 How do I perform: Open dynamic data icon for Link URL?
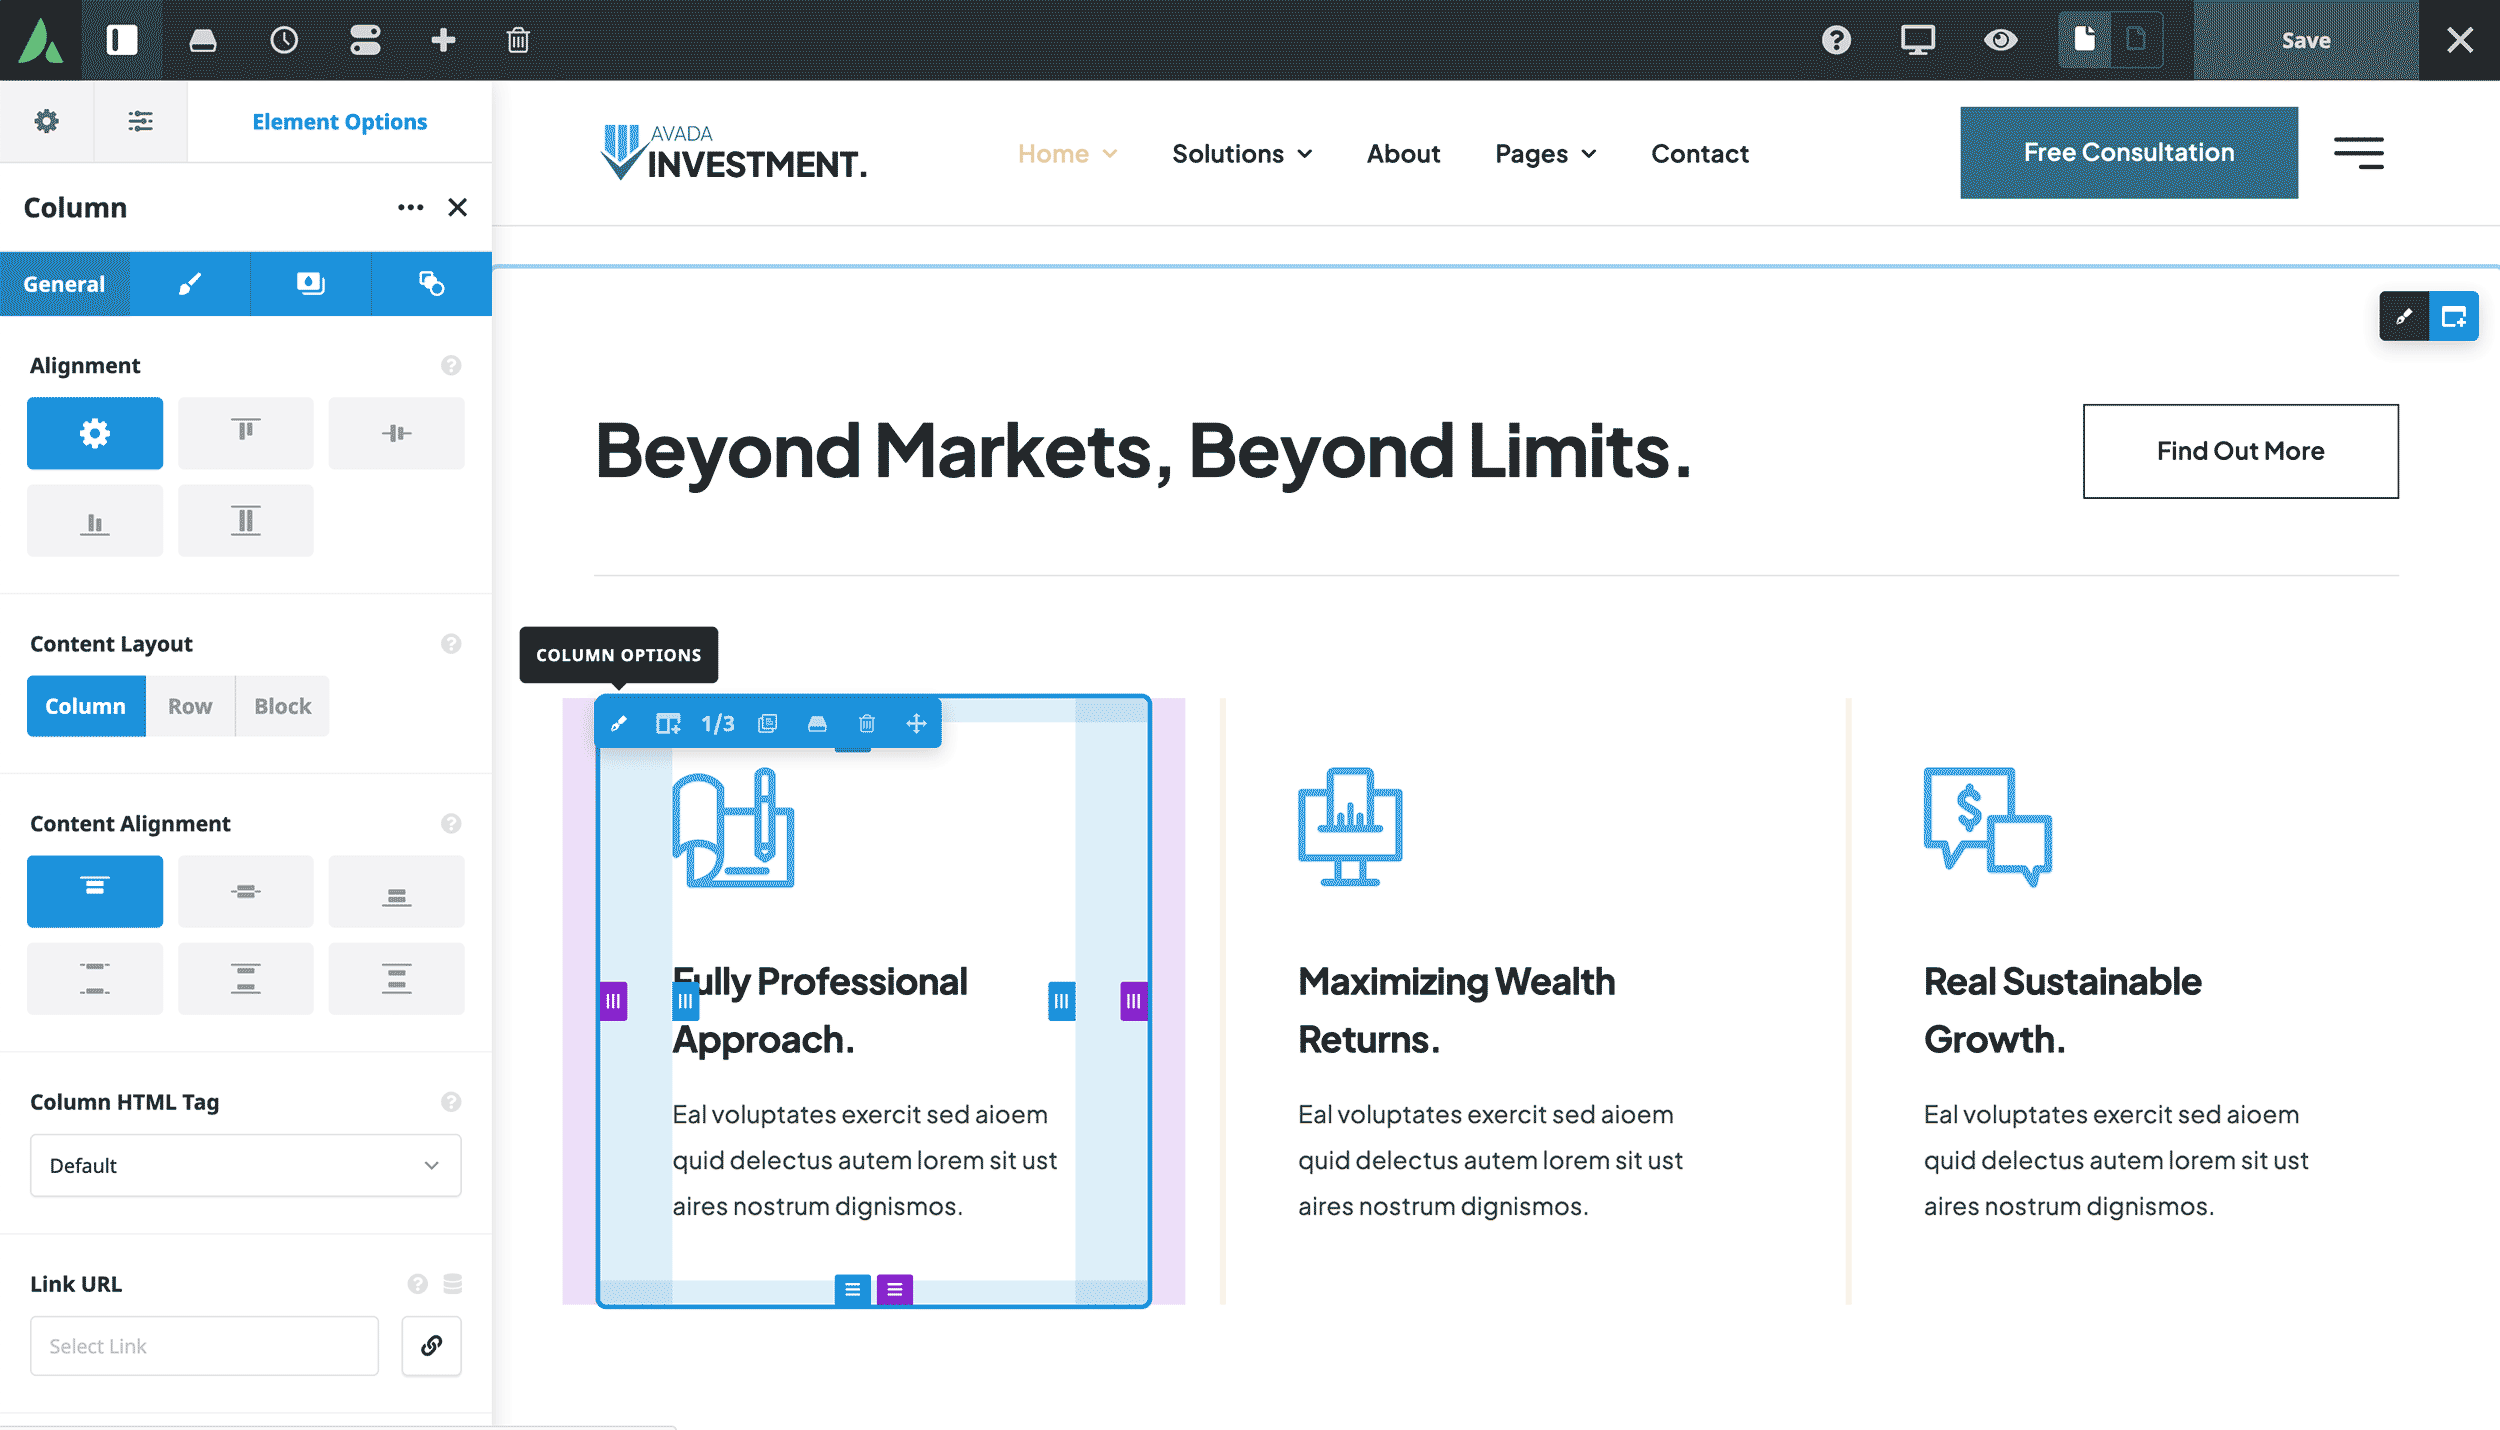(453, 1284)
